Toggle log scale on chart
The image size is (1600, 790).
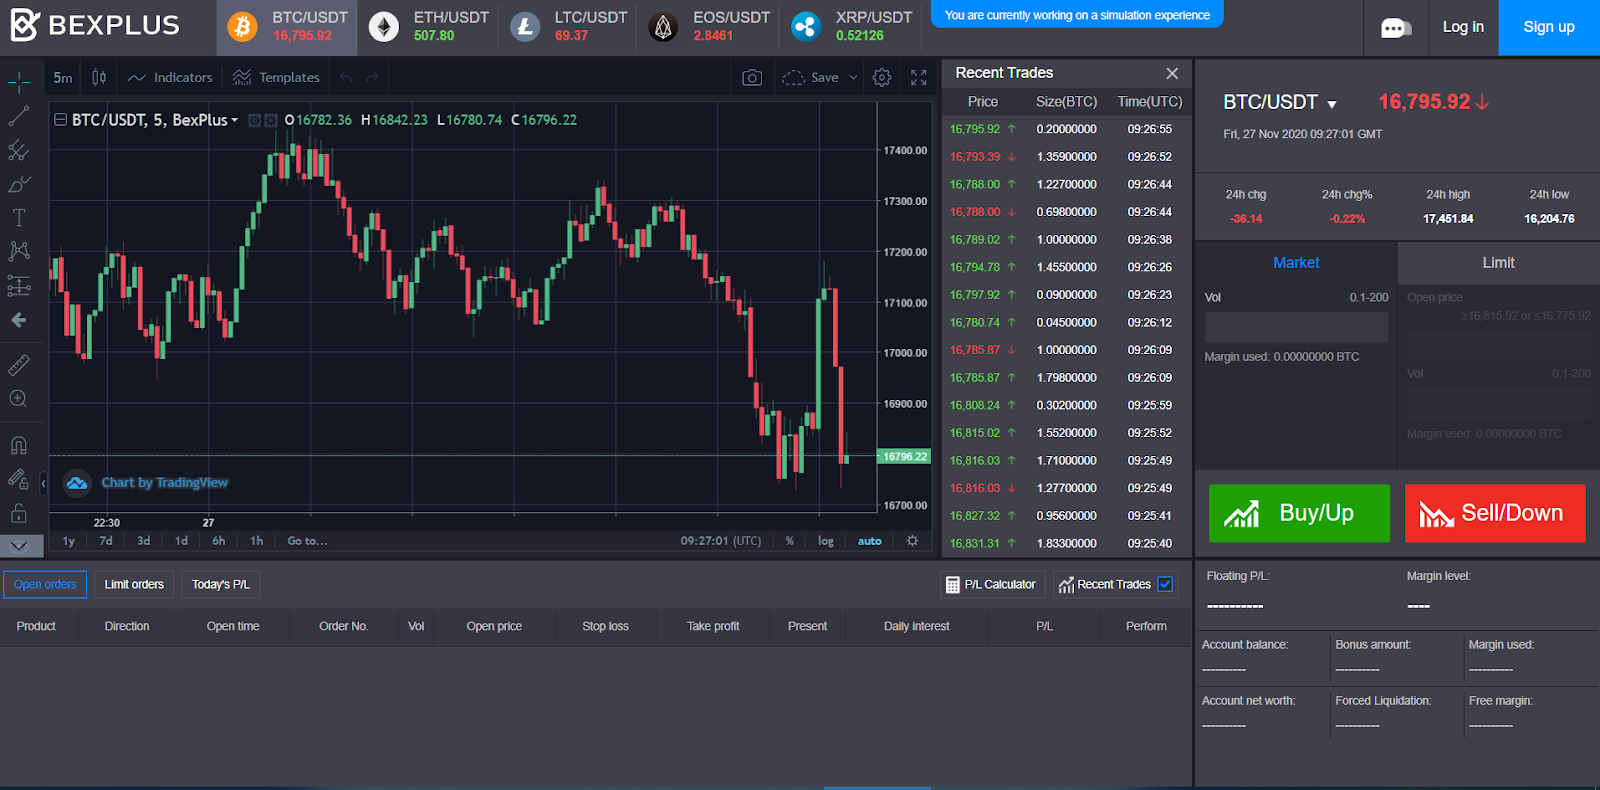[826, 541]
